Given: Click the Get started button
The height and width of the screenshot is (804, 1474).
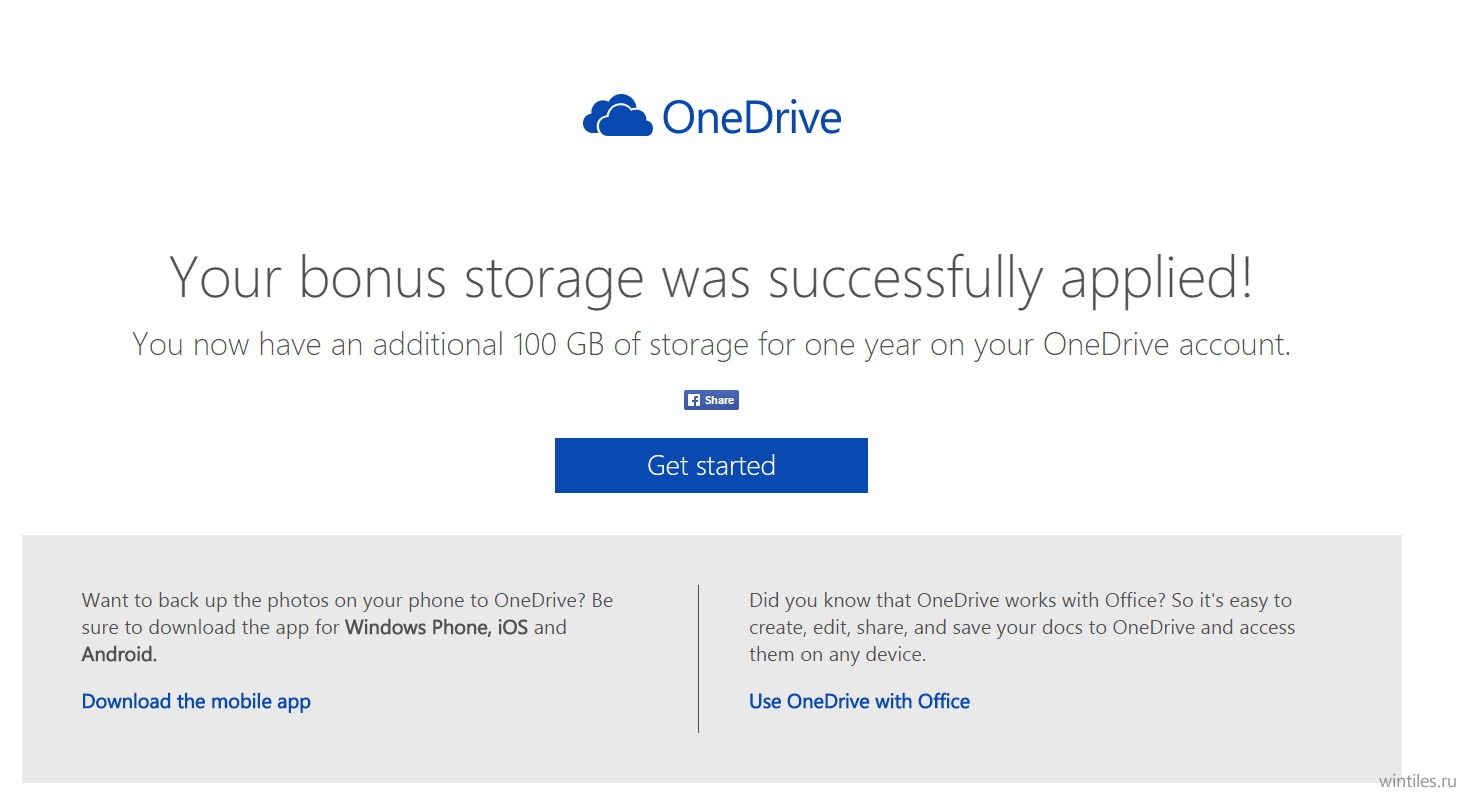Looking at the screenshot, I should 711,465.
